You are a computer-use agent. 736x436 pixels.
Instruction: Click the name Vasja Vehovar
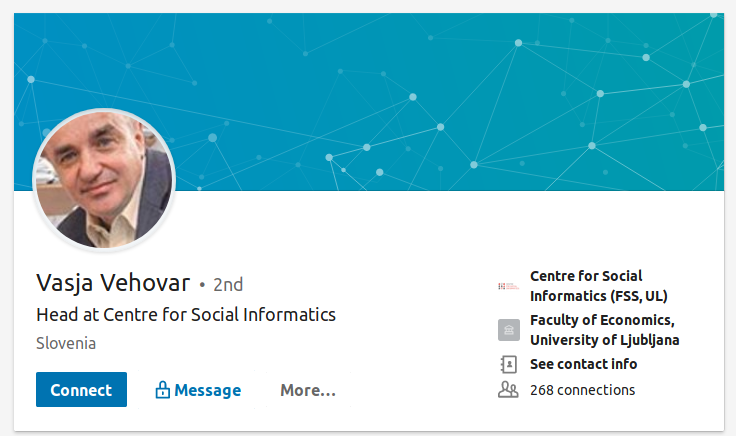click(112, 283)
